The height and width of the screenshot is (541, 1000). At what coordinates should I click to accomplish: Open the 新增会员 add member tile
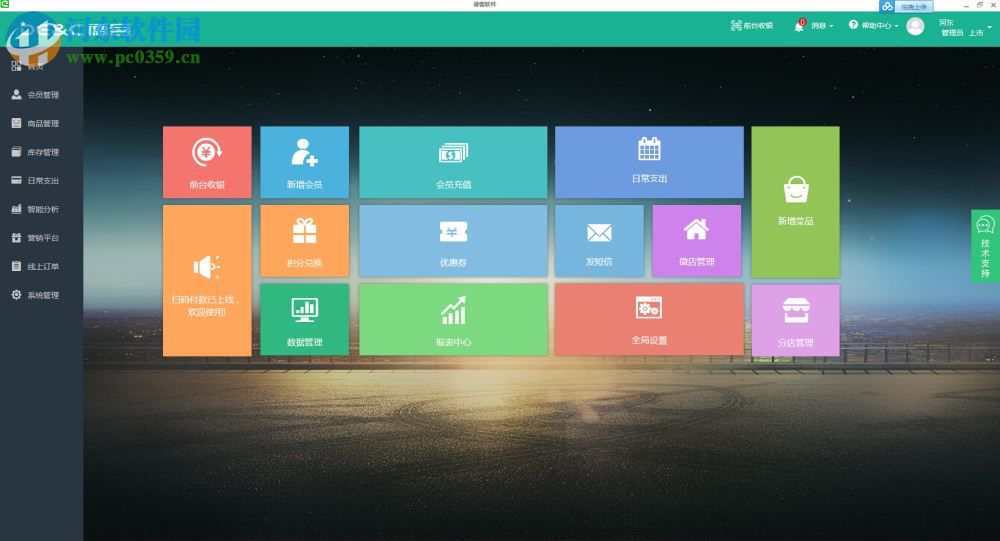tap(304, 162)
